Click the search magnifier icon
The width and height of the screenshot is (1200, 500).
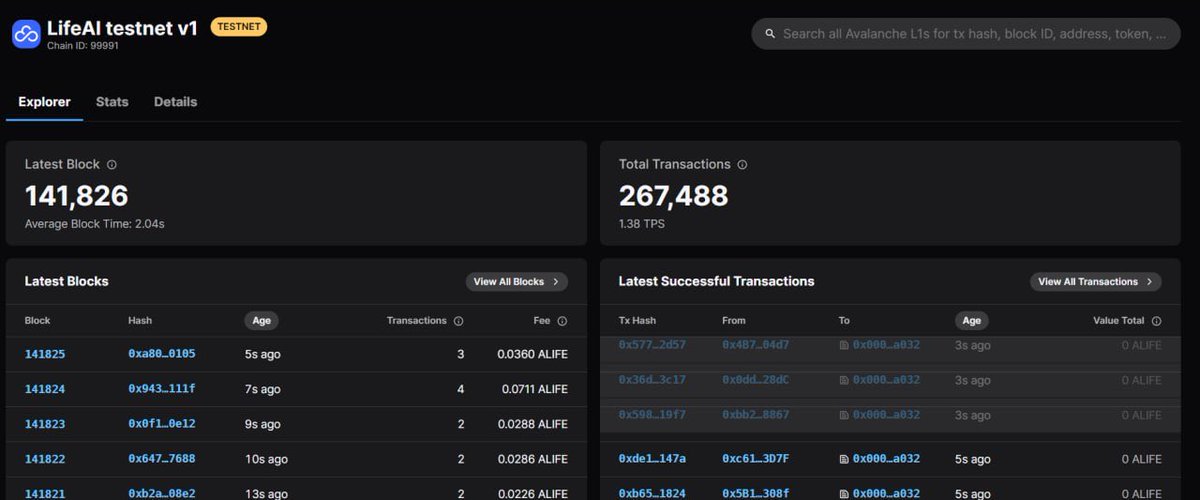(770, 34)
